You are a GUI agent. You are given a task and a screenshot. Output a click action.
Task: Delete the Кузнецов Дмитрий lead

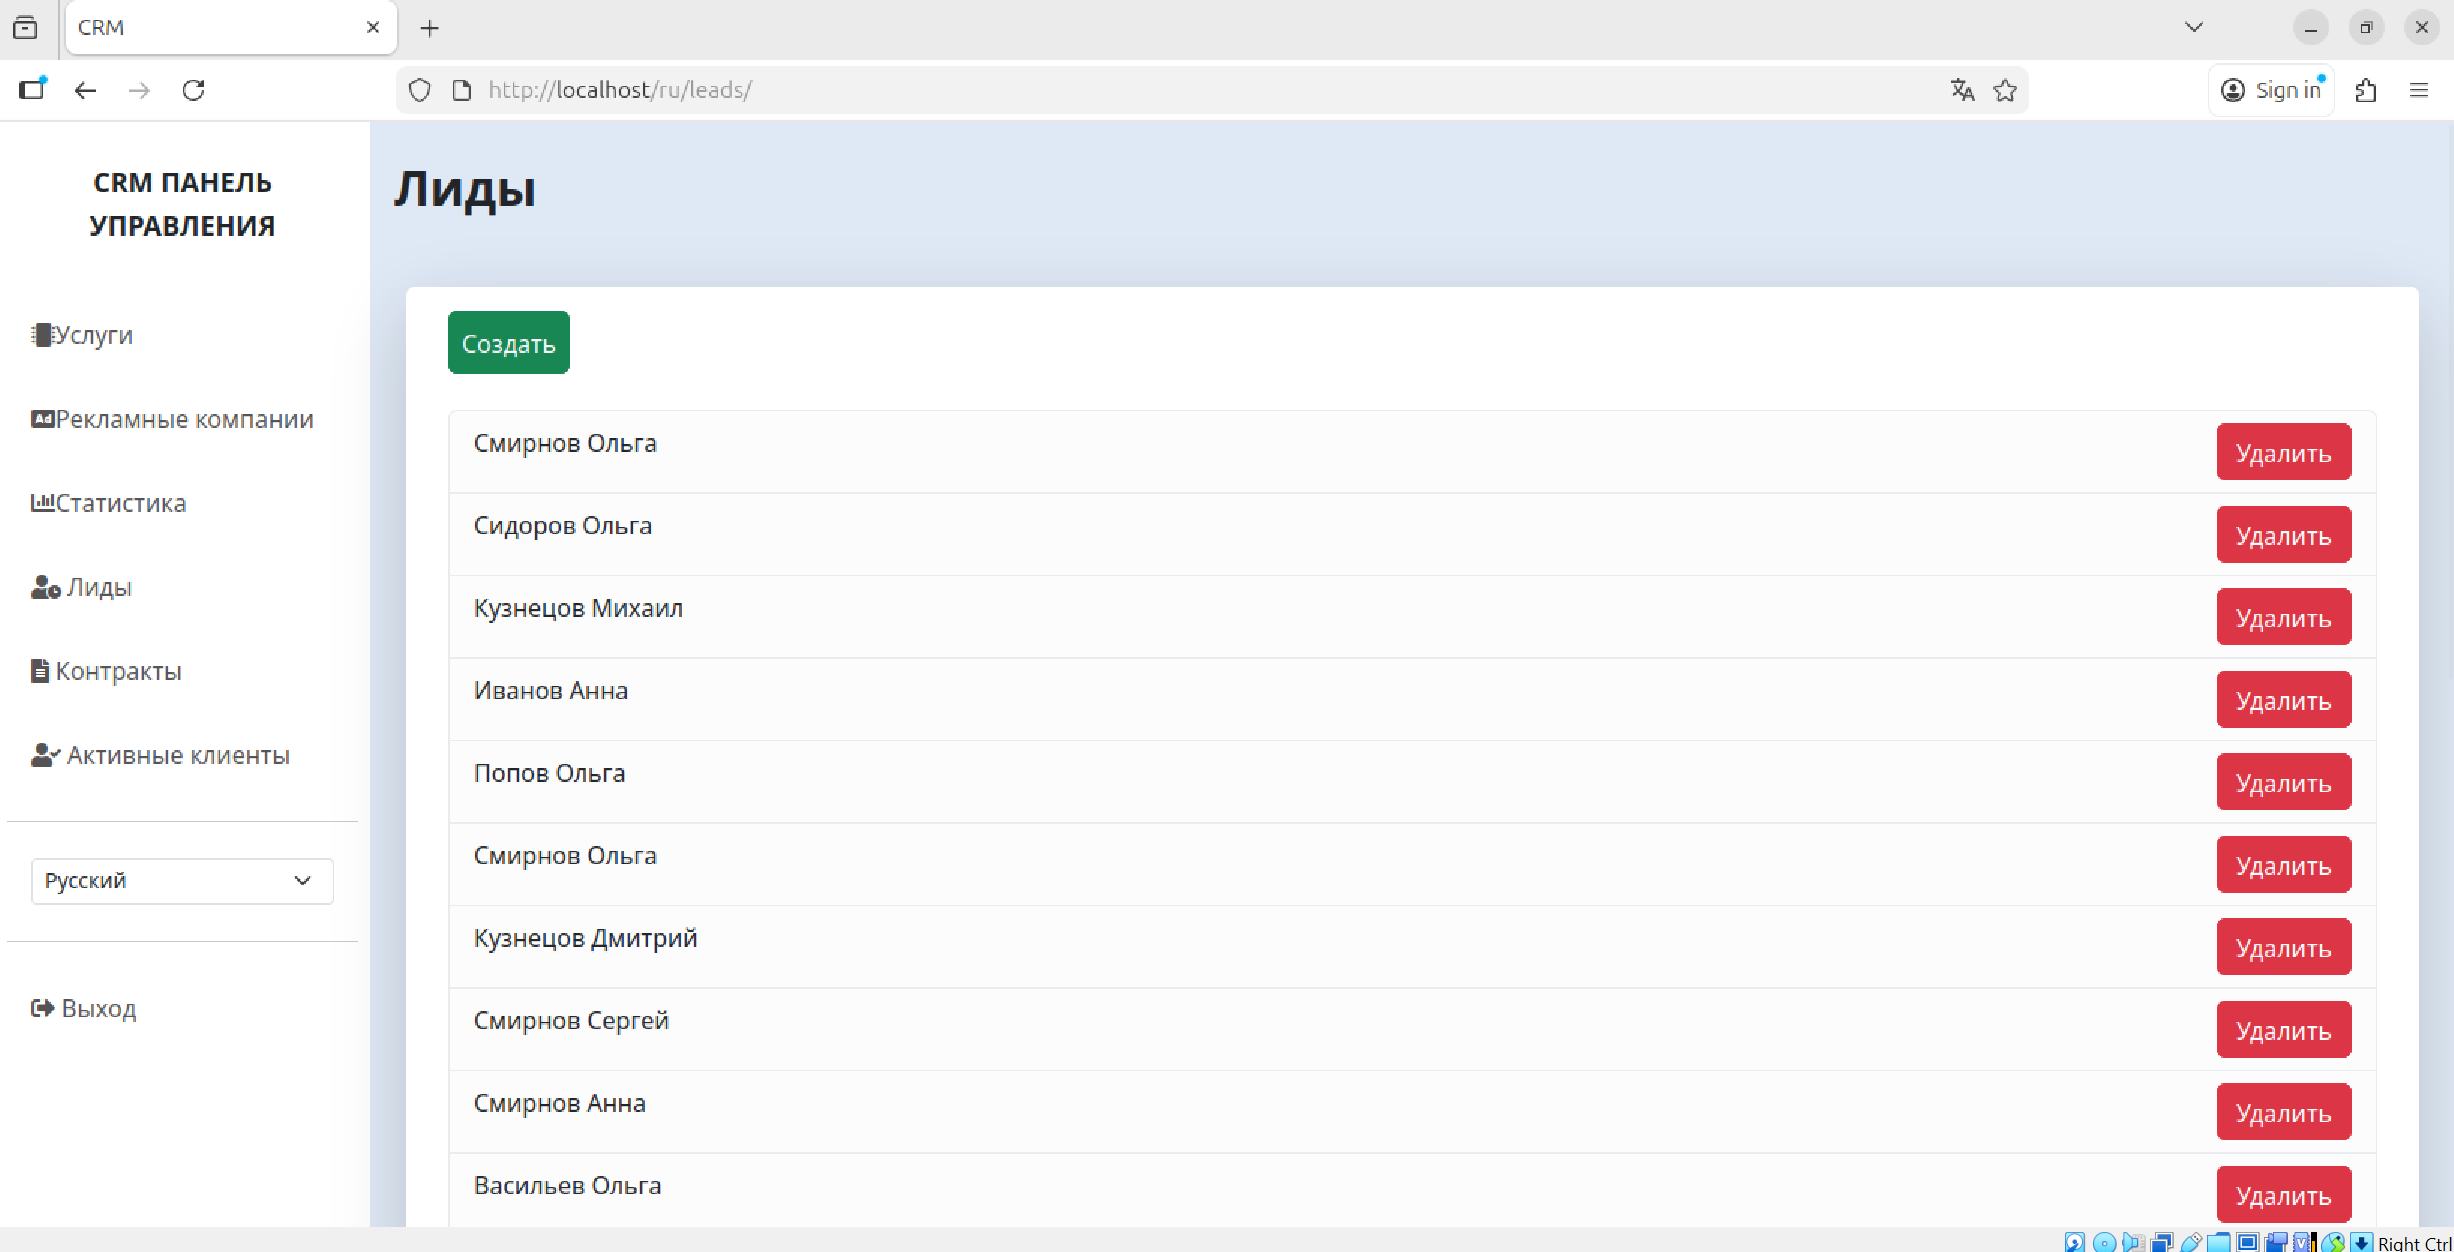coord(2283,947)
